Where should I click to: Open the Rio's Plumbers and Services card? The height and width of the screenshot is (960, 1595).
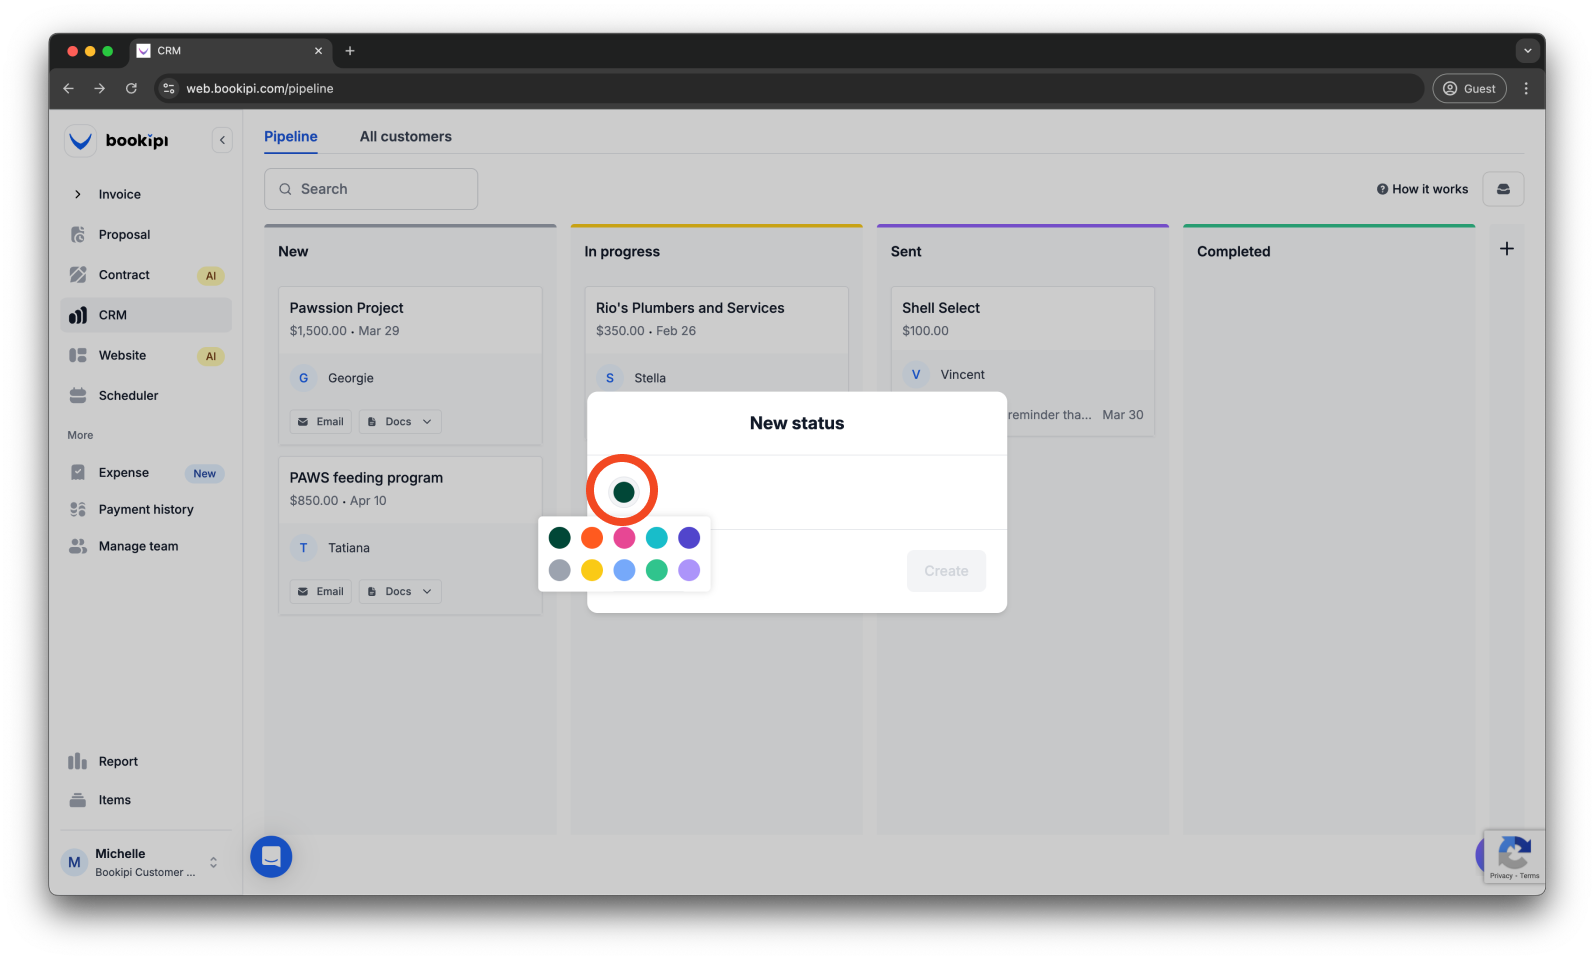click(690, 308)
